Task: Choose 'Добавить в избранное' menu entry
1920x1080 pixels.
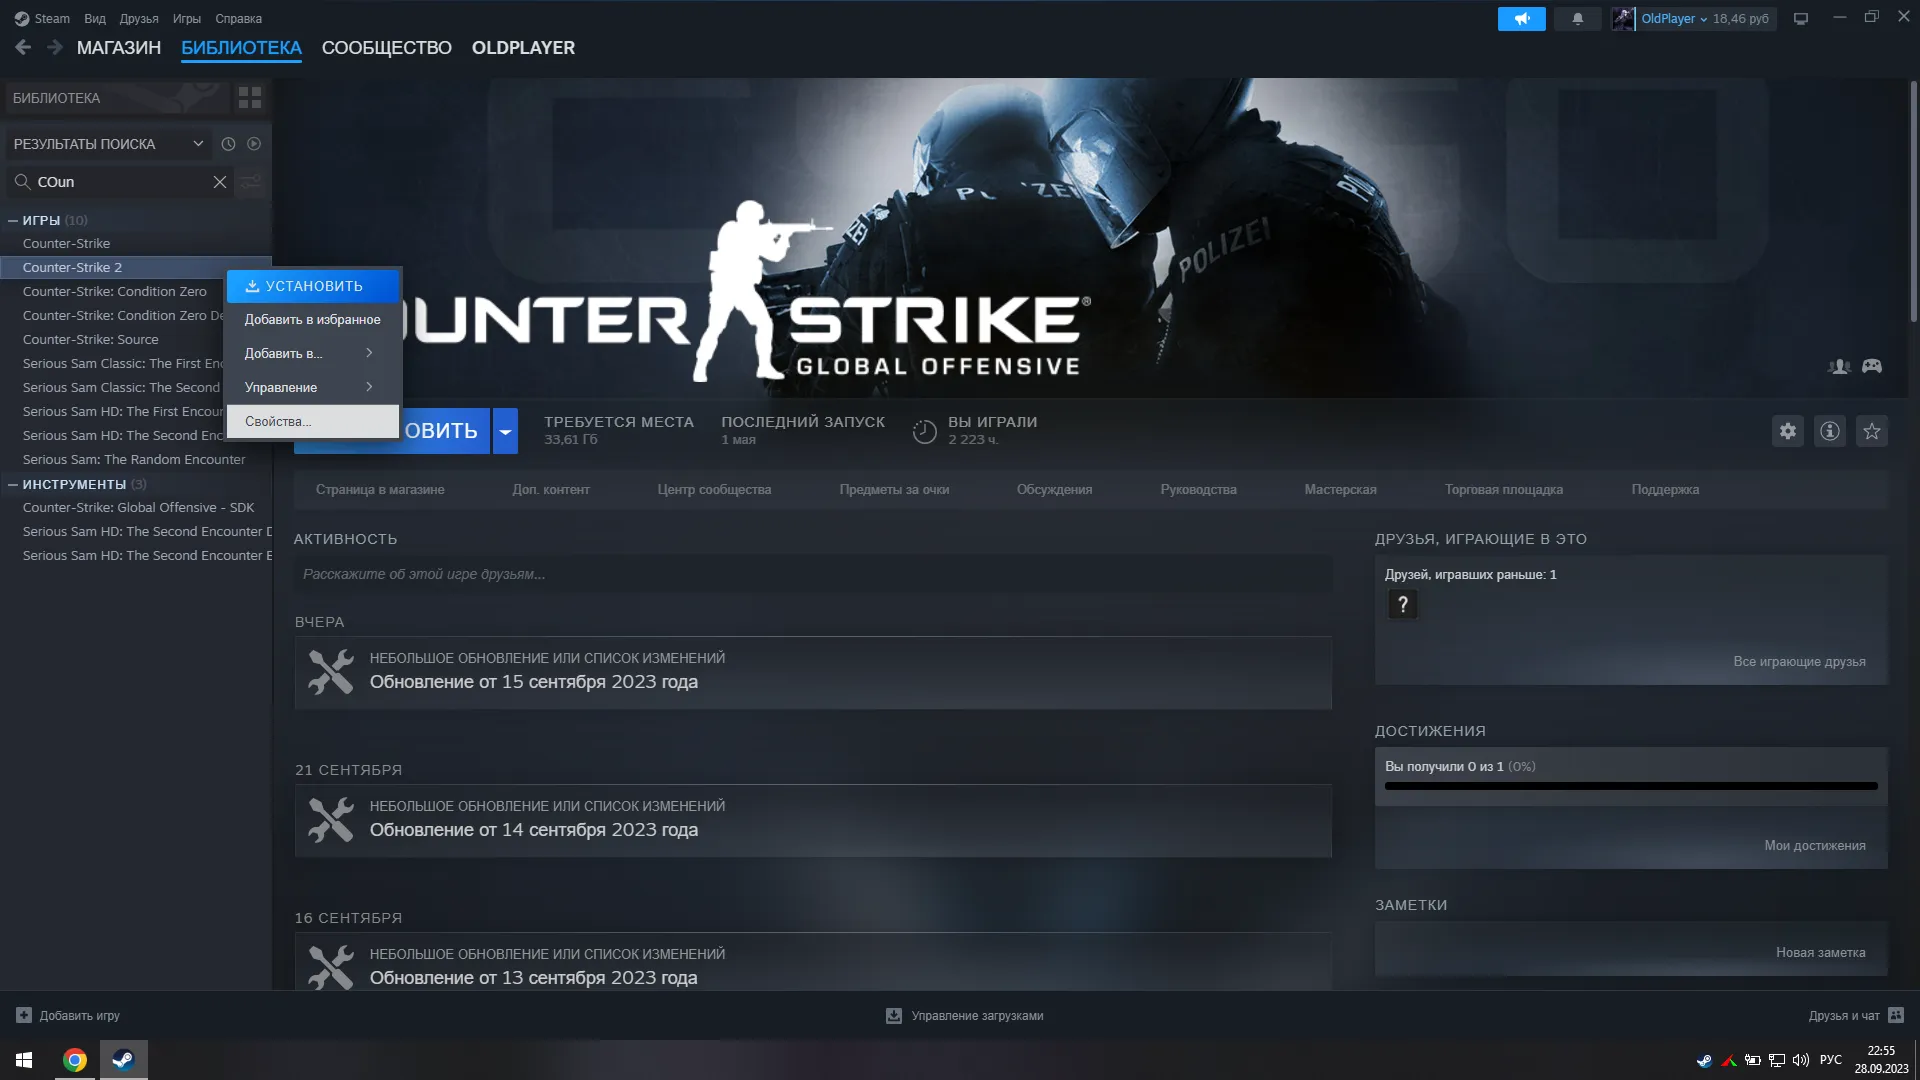Action: coord(312,320)
